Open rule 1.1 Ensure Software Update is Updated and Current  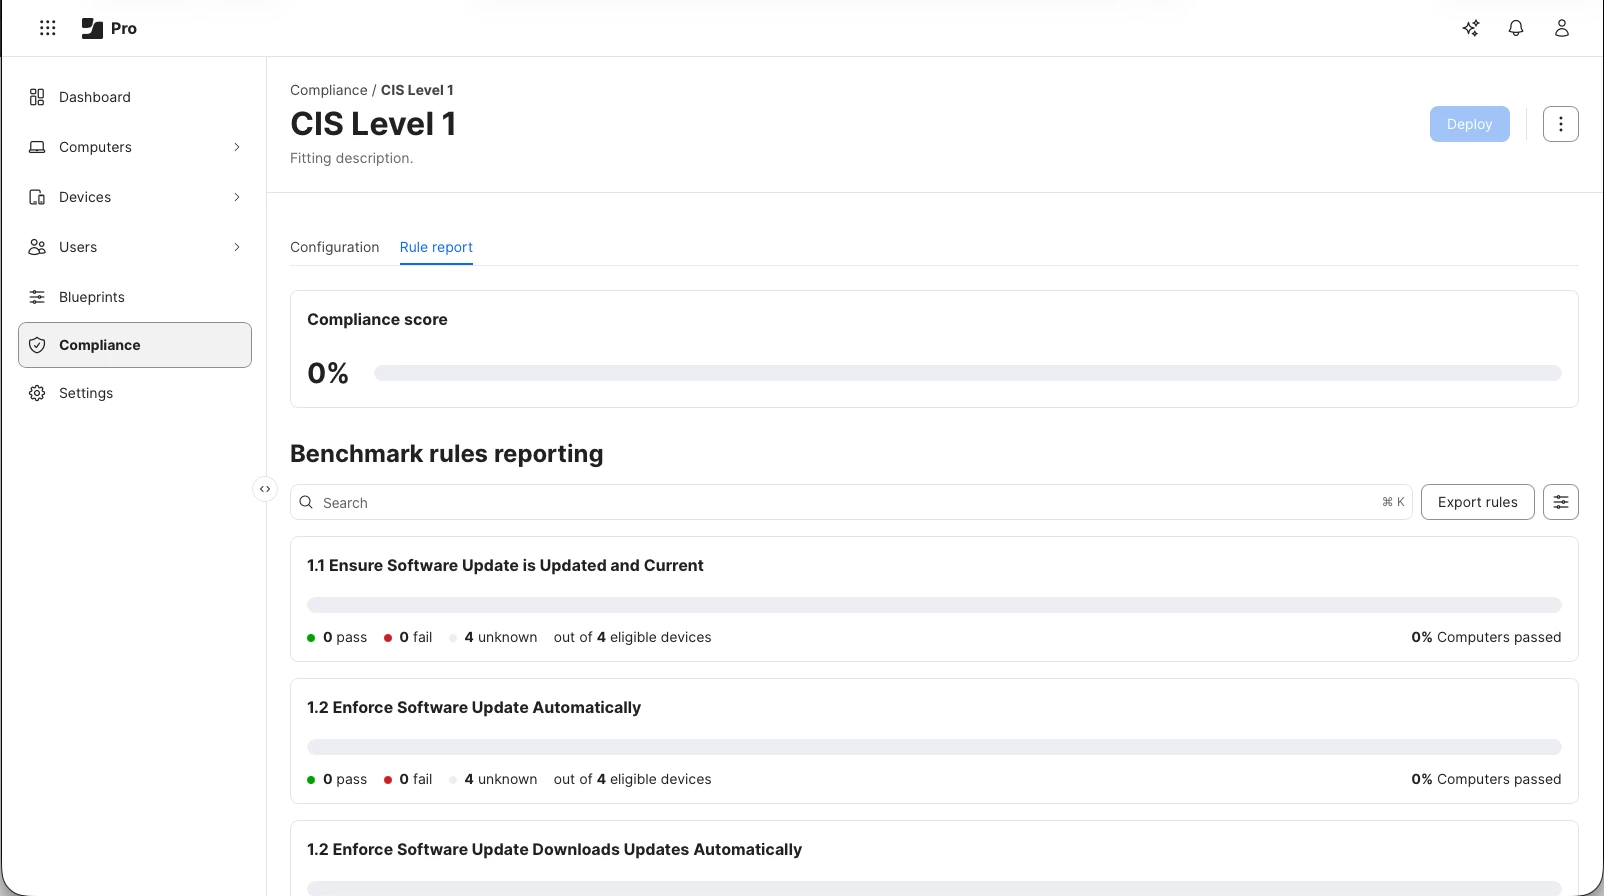click(505, 565)
